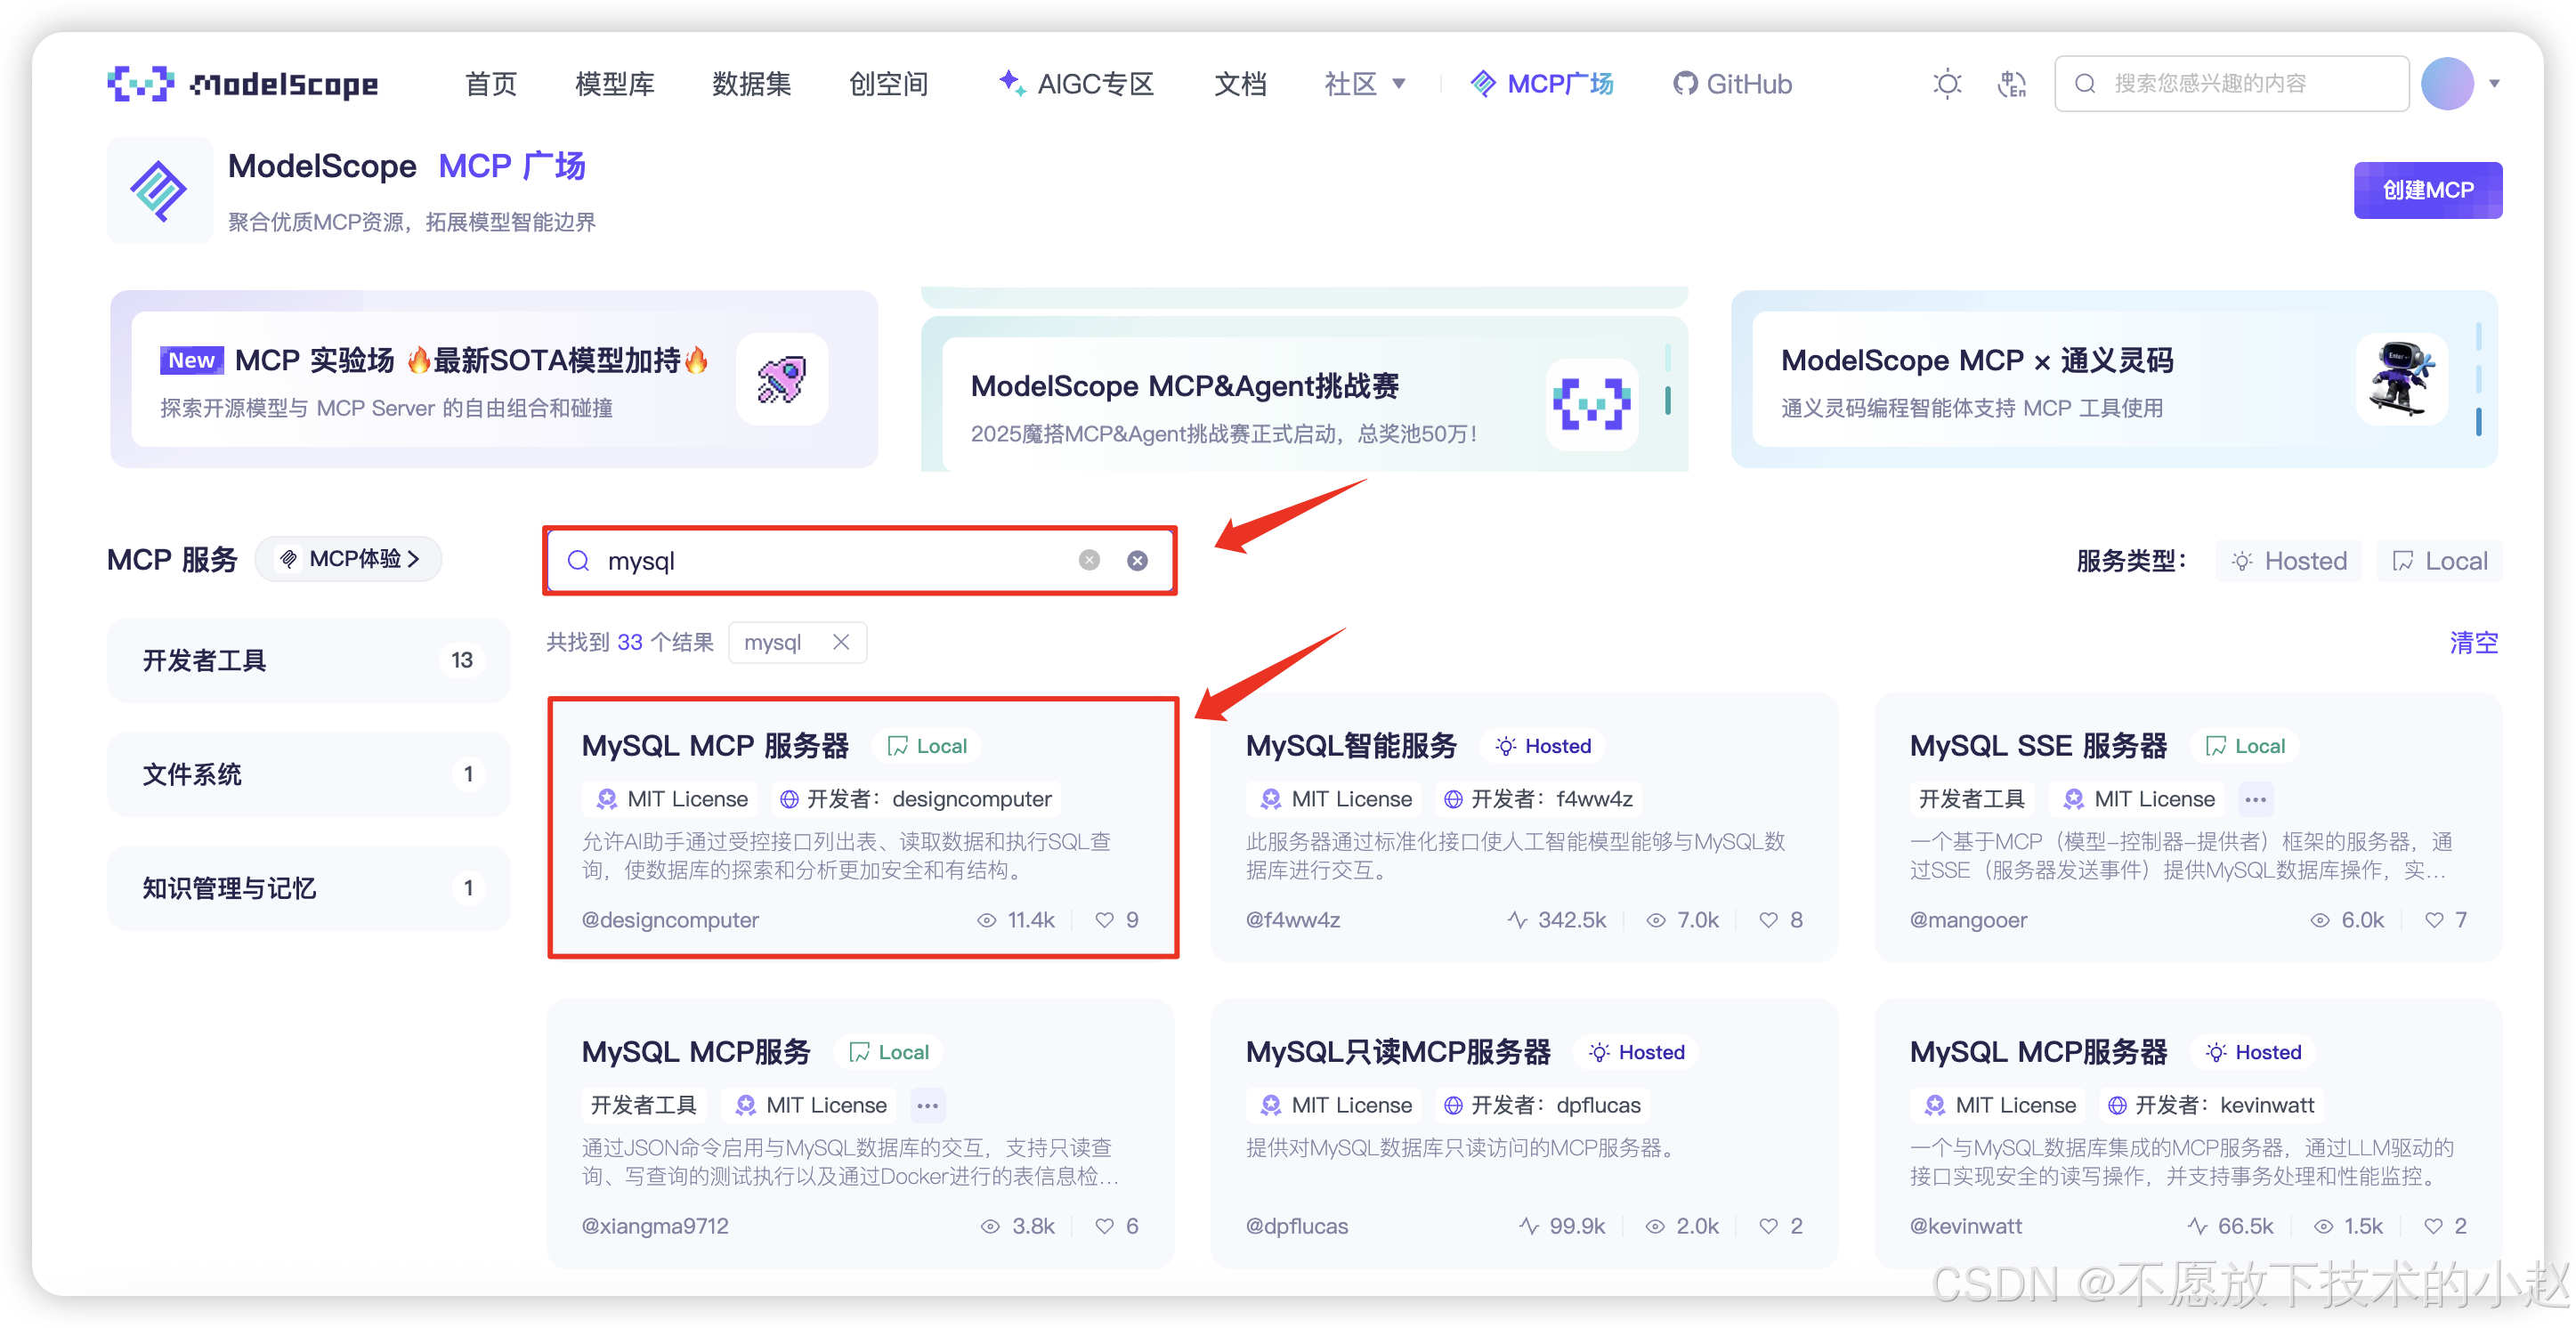Click MIT License tag on MySQL MCP 服务器
2576x1328 pixels.
[x=672, y=799]
